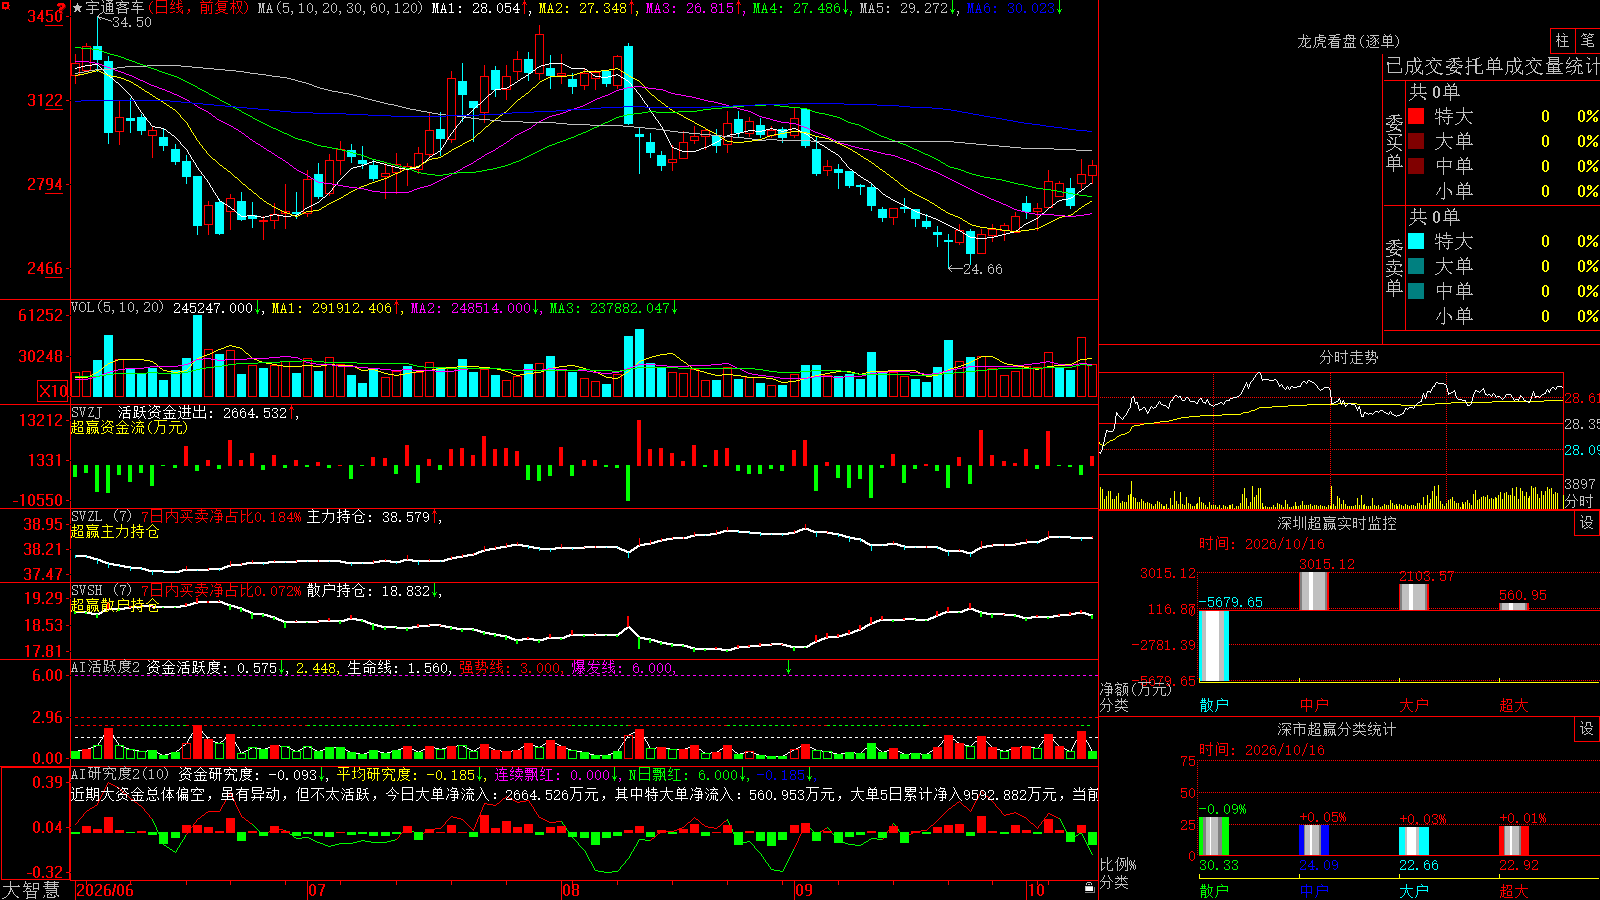Image resolution: width=1600 pixels, height=900 pixels.
Task: Click the 超赢主力持仓 chart label
Action: click(115, 531)
